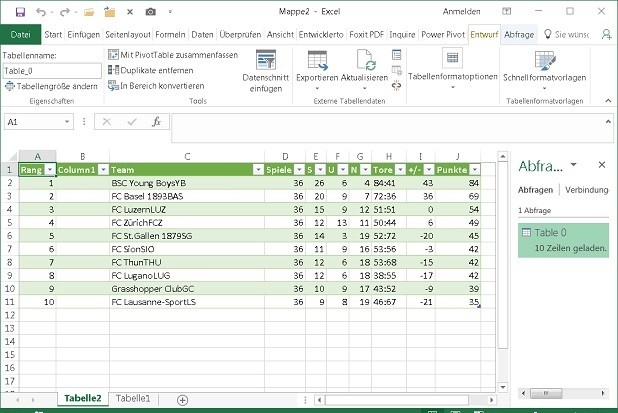Close the Abfragen pane
Image resolution: width=618 pixels, height=413 pixels.
tap(602, 165)
